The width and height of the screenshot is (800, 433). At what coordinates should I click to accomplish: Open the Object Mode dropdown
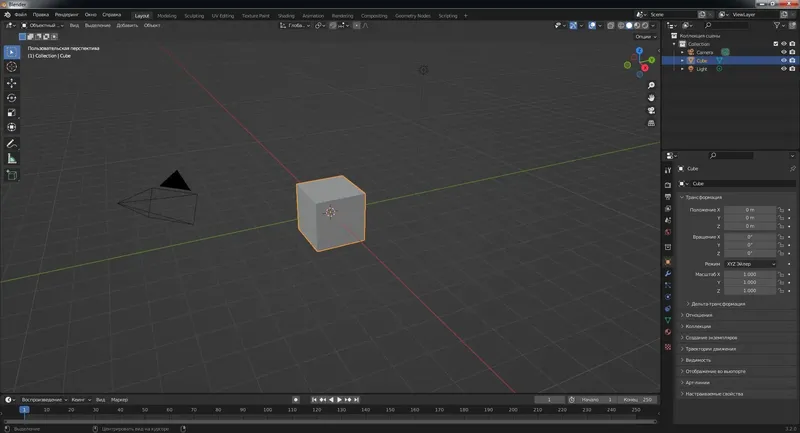coord(43,25)
